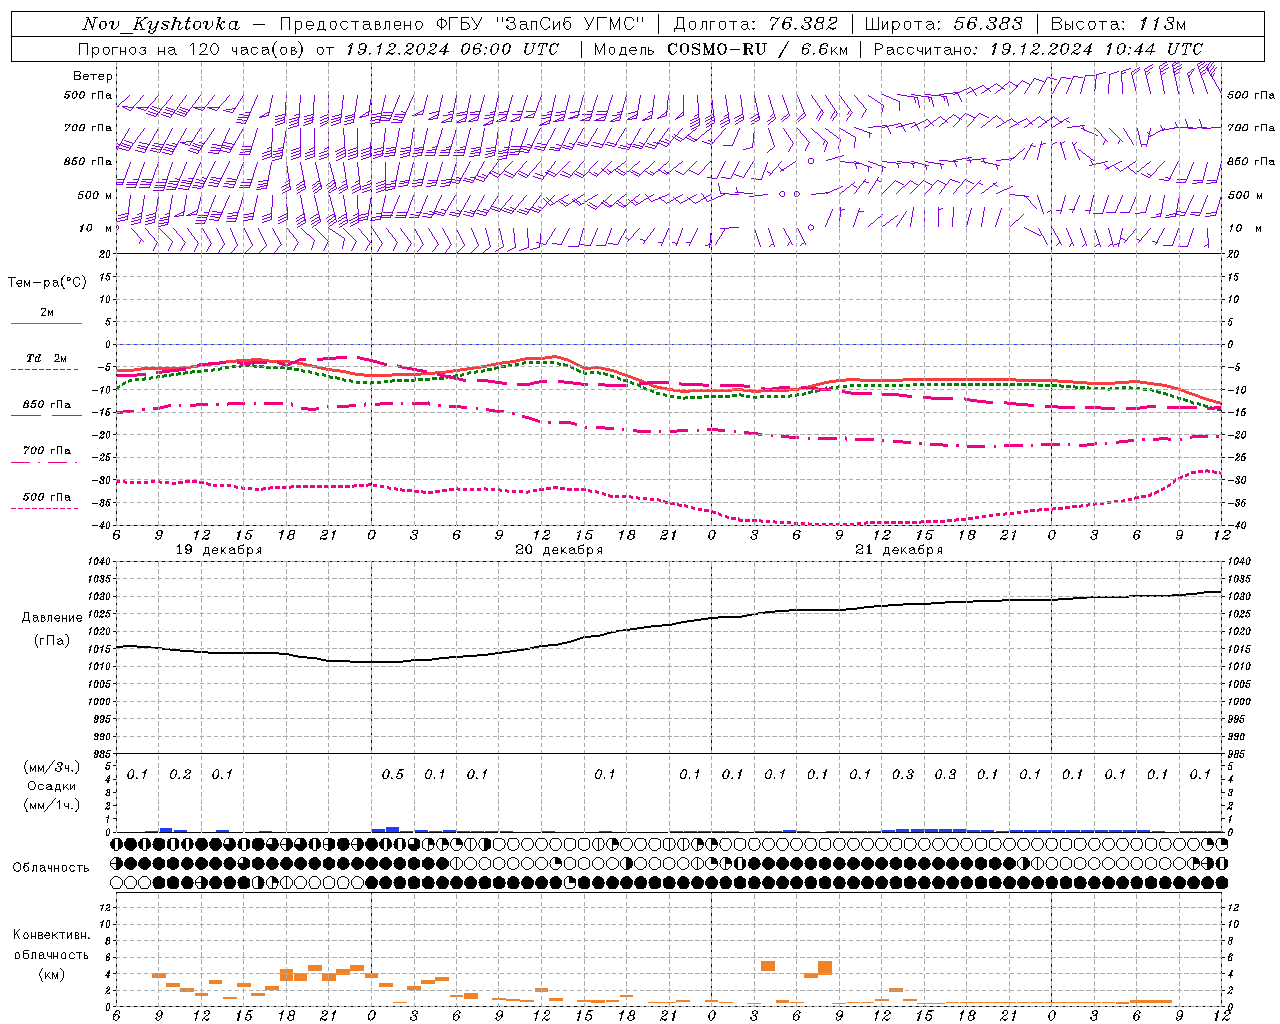This screenshot has width=1280, height=1024.
Task: Click the (км) unit under convective cloudiness
Action: 51,974
